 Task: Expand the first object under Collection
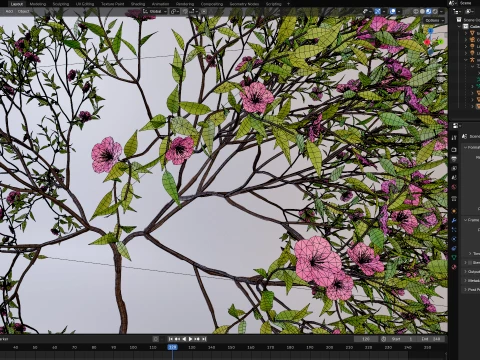[x=466, y=33]
